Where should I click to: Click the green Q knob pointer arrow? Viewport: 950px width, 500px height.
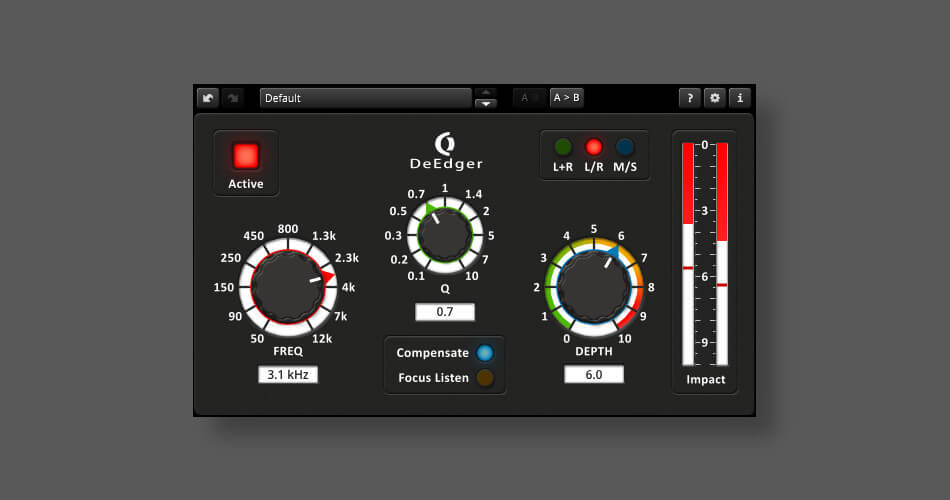[x=430, y=210]
